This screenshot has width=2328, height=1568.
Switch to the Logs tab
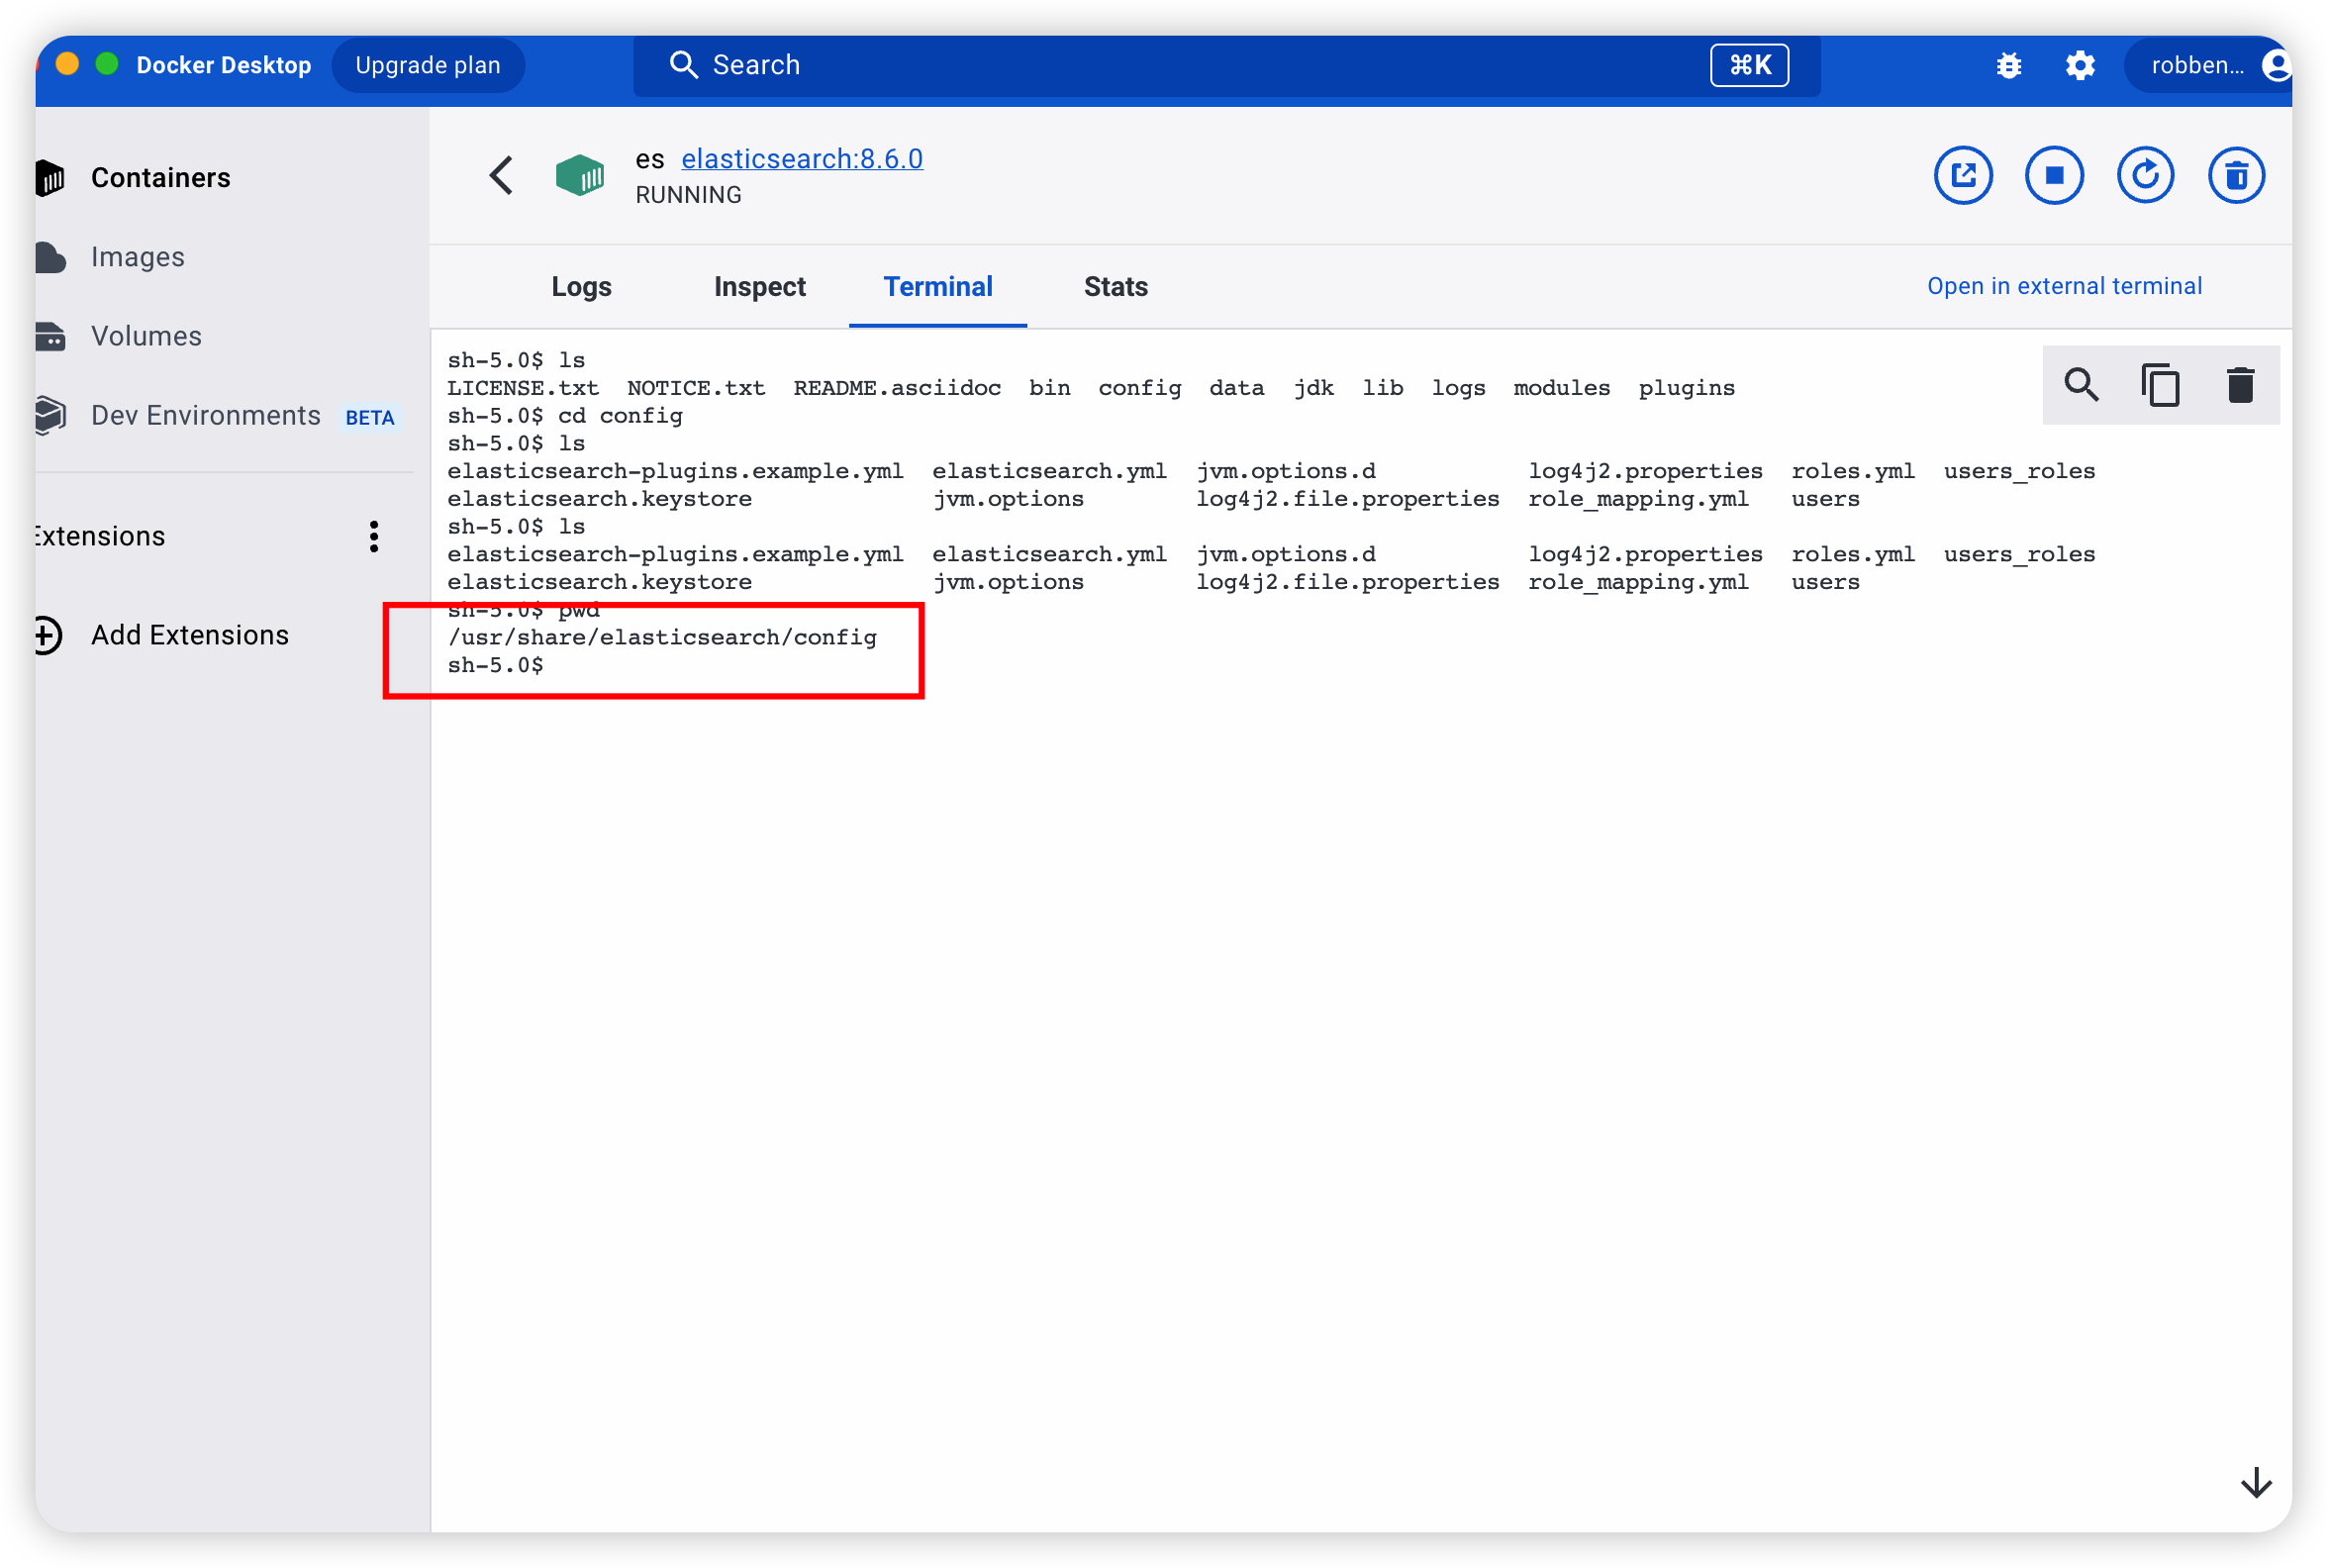(x=581, y=287)
